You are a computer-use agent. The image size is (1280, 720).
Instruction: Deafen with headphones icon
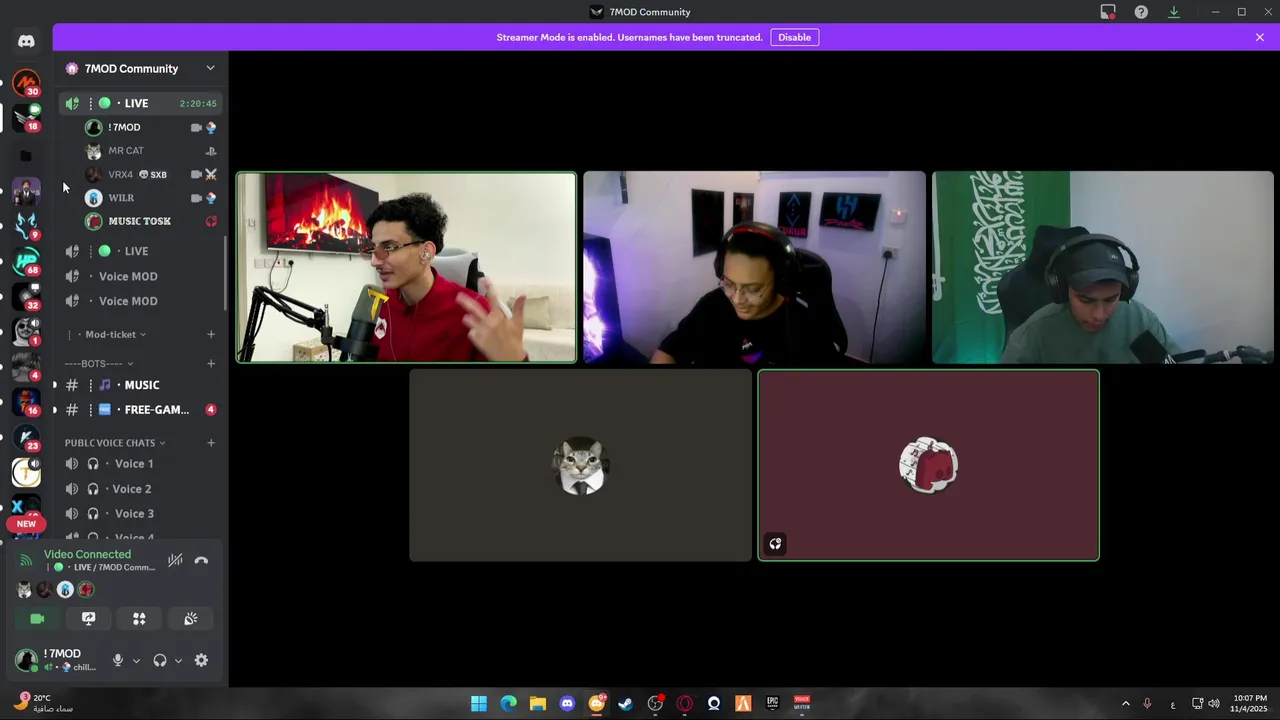159,660
